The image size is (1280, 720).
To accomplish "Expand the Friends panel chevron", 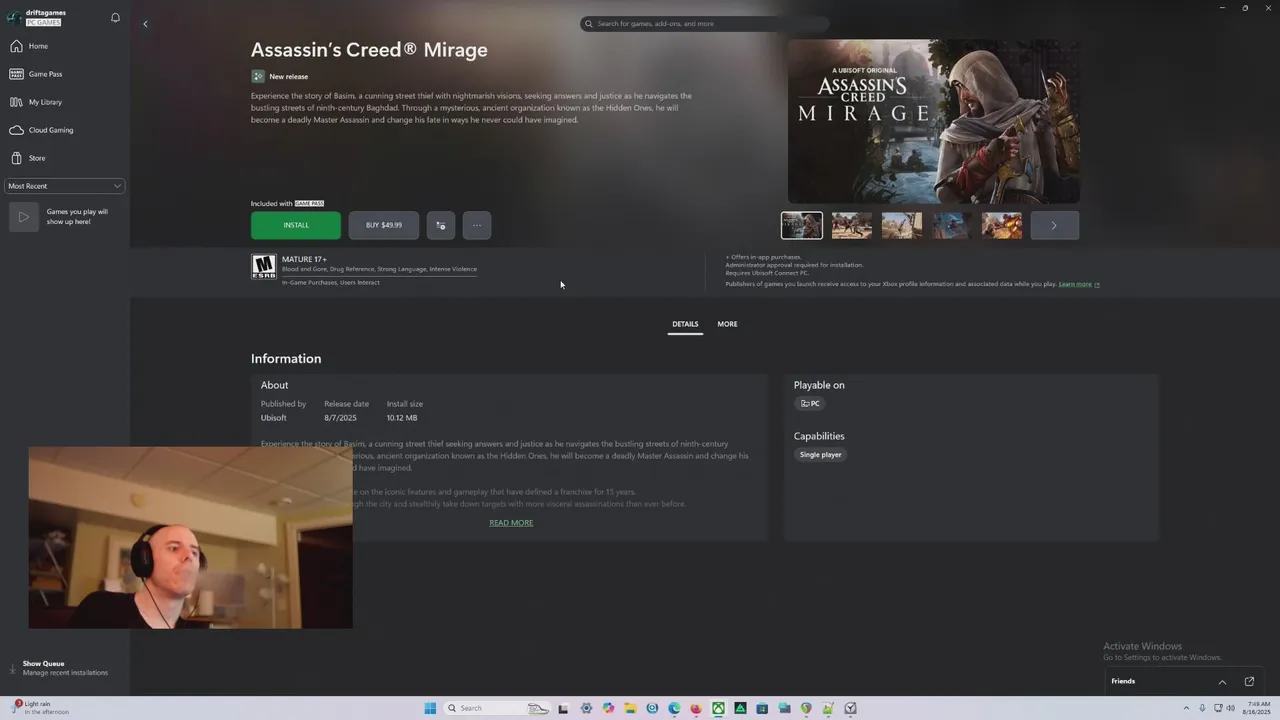I will [x=1222, y=682].
